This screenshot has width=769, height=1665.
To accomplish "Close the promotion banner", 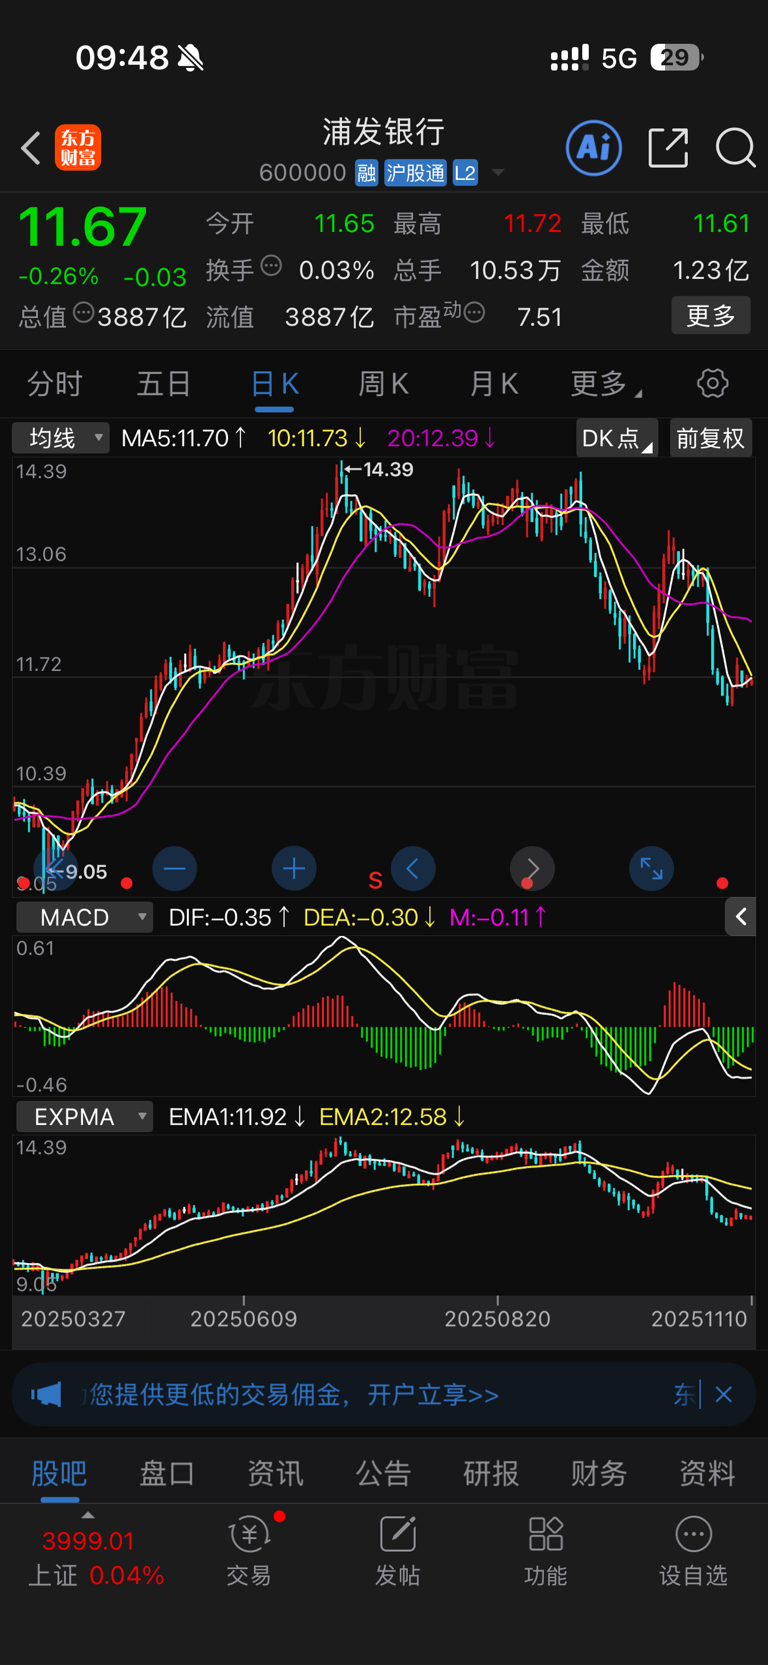I will pos(724,1394).
